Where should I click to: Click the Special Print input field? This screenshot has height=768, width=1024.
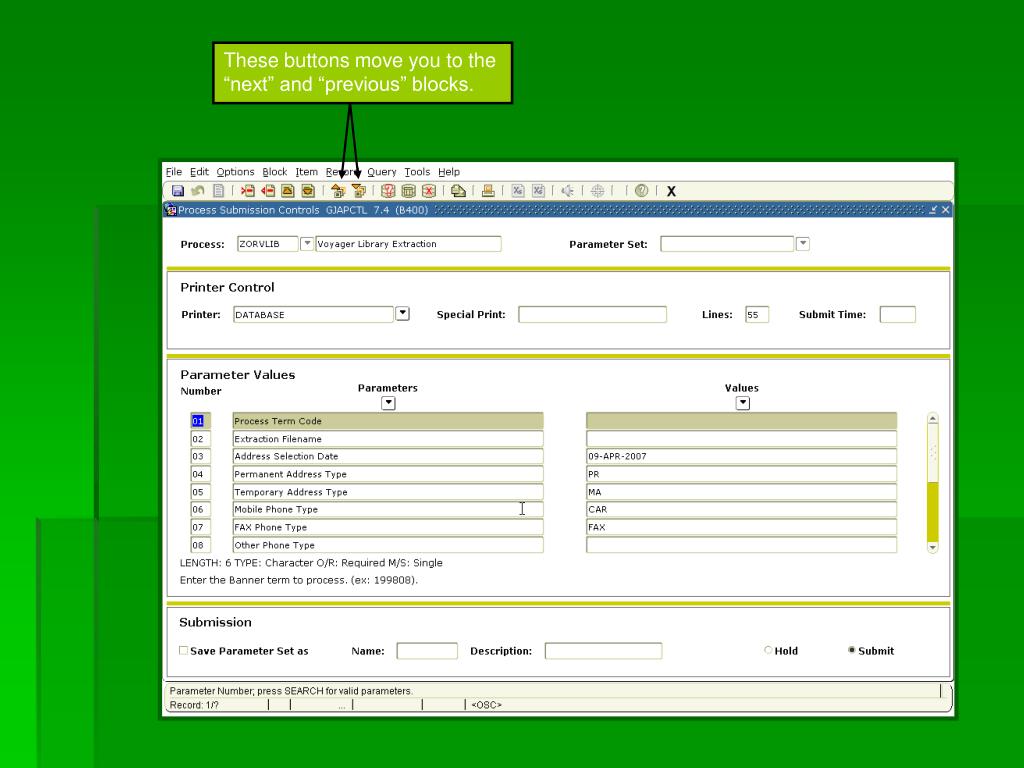592,314
